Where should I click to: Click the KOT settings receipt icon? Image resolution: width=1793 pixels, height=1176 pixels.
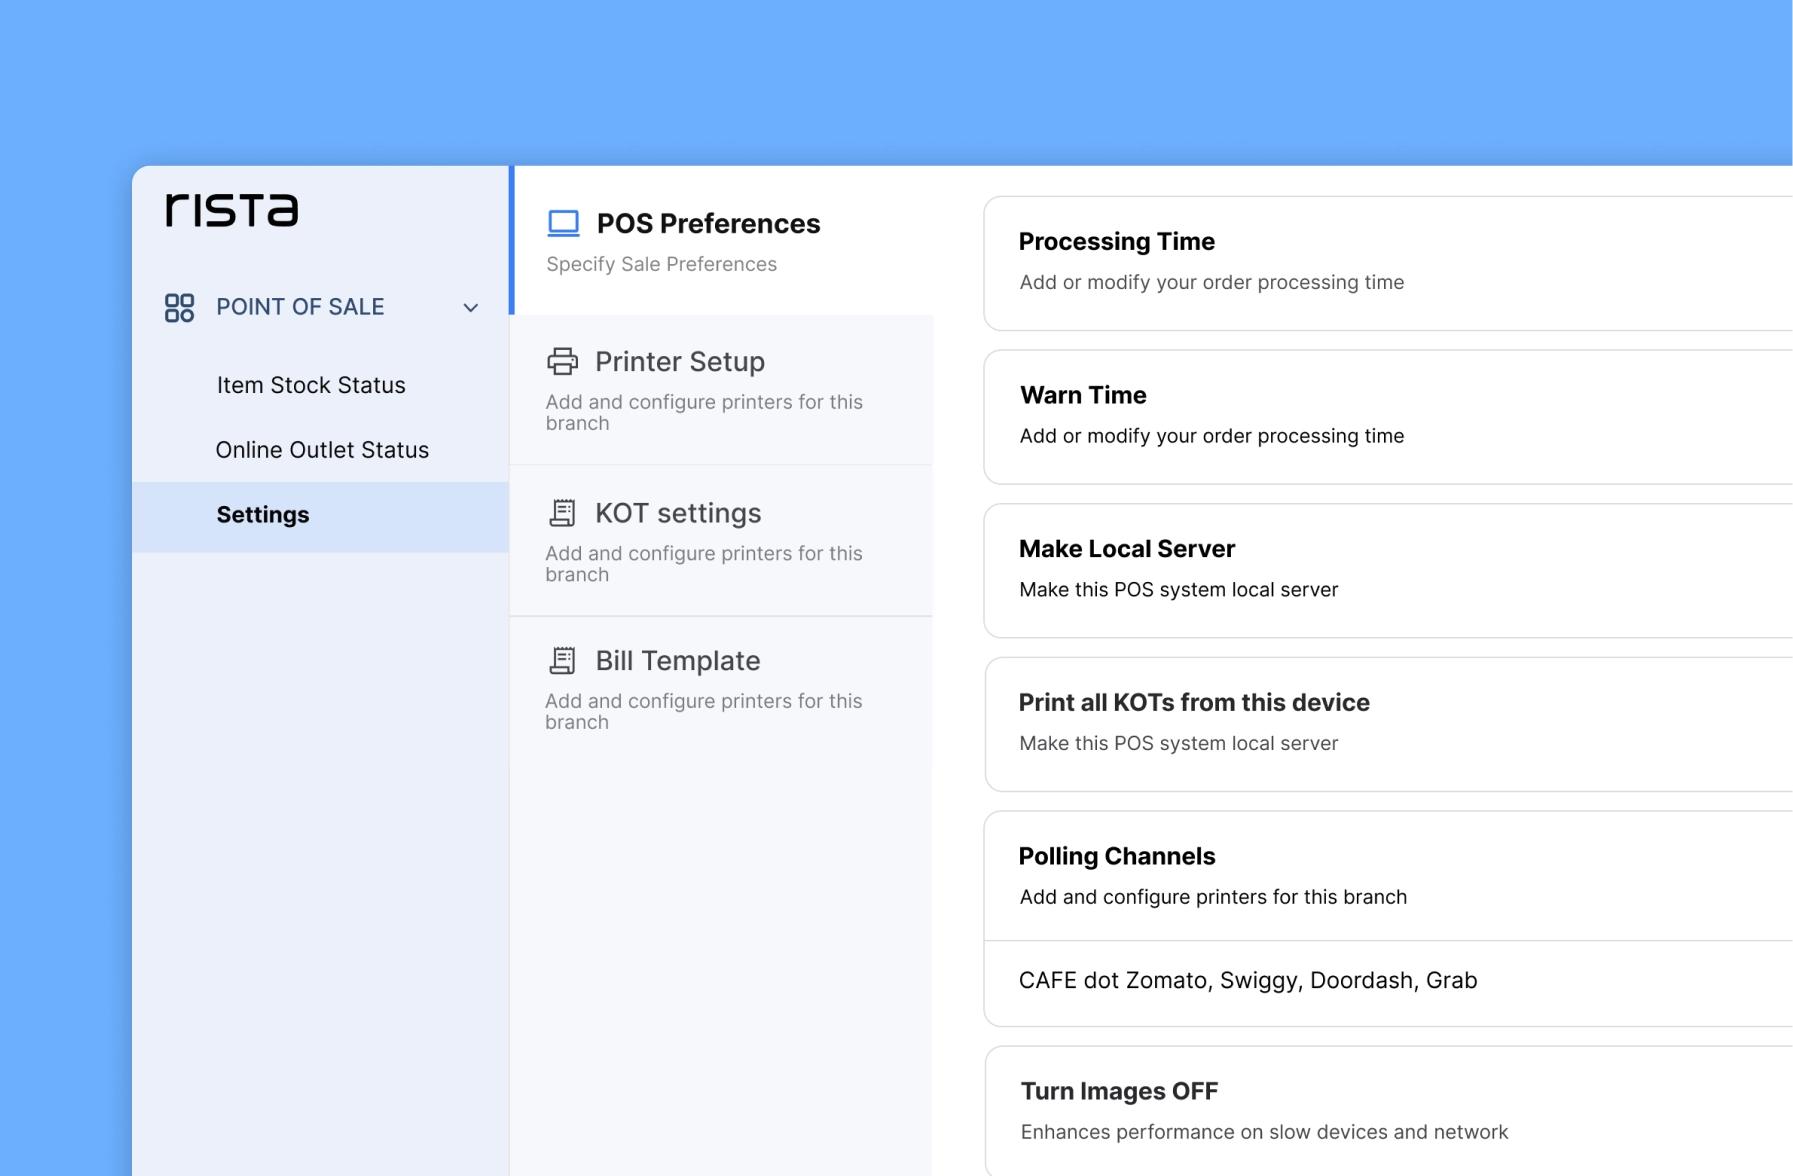click(562, 513)
